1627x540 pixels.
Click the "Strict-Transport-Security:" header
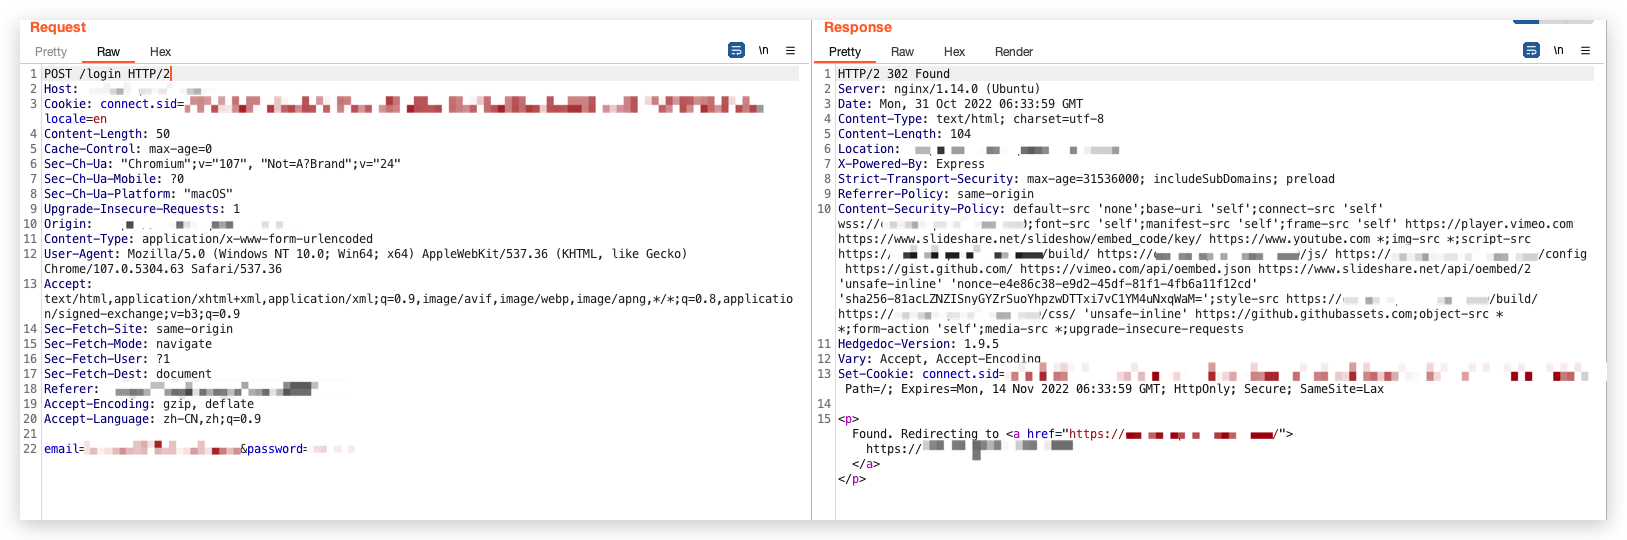(928, 179)
